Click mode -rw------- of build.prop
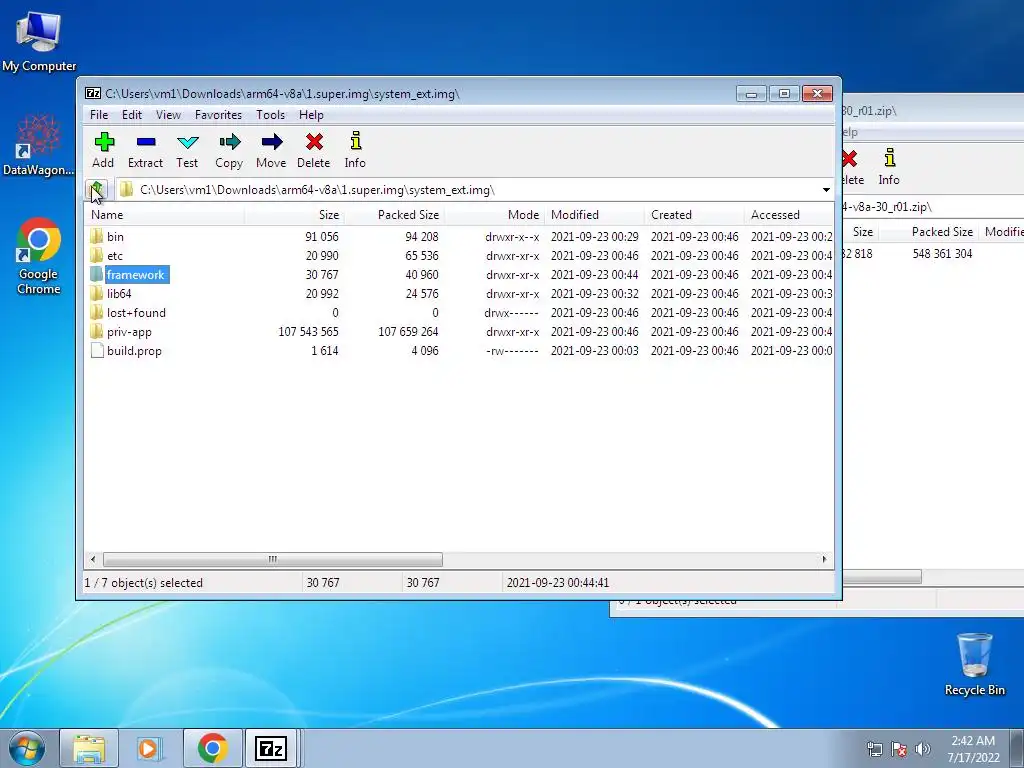 (513, 351)
